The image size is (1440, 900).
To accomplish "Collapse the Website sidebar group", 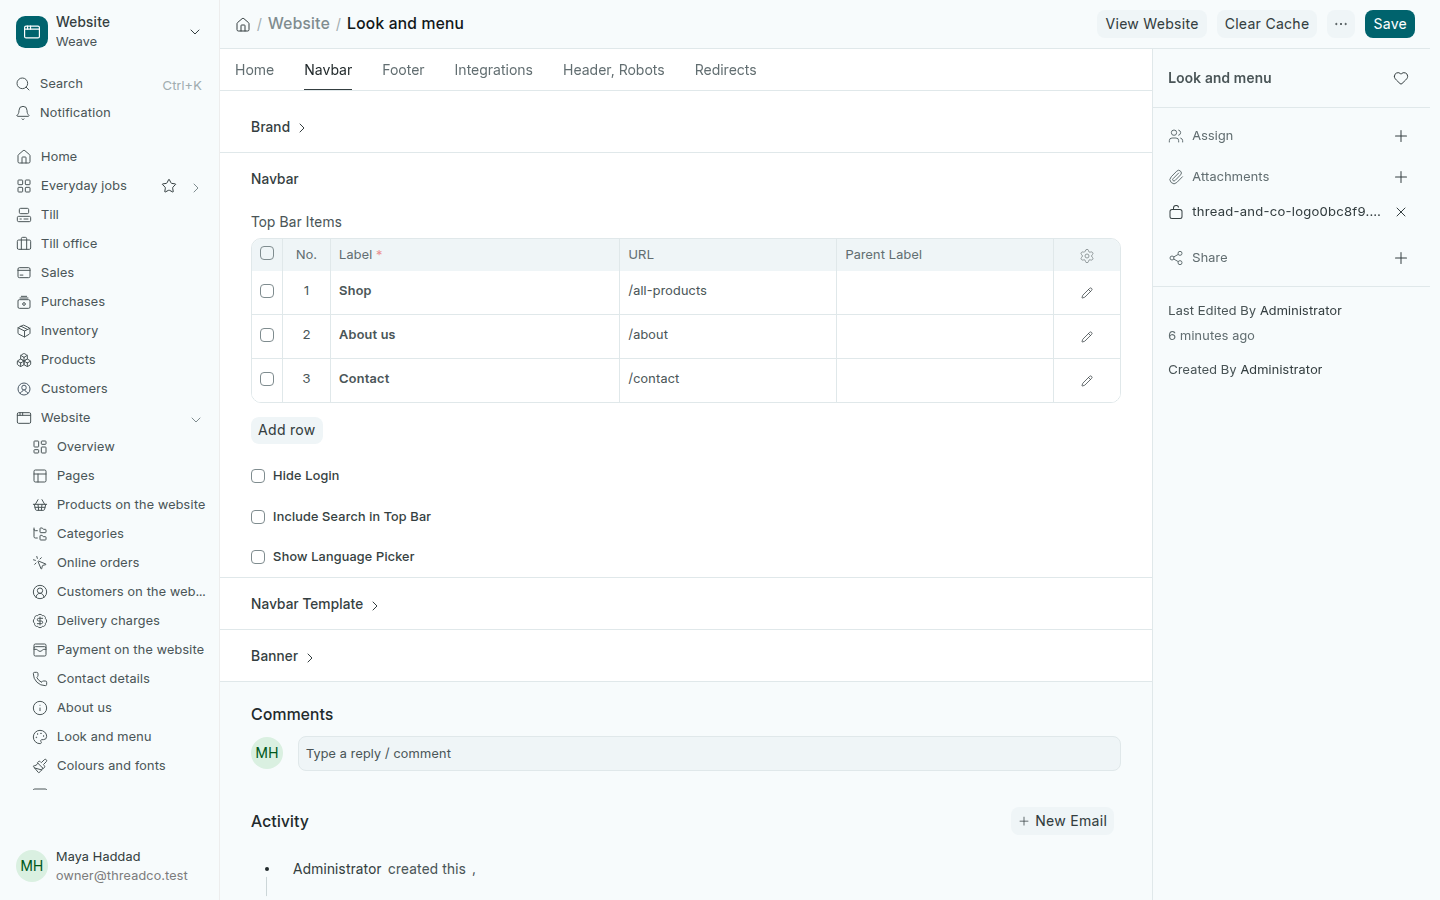I will pyautogui.click(x=196, y=419).
